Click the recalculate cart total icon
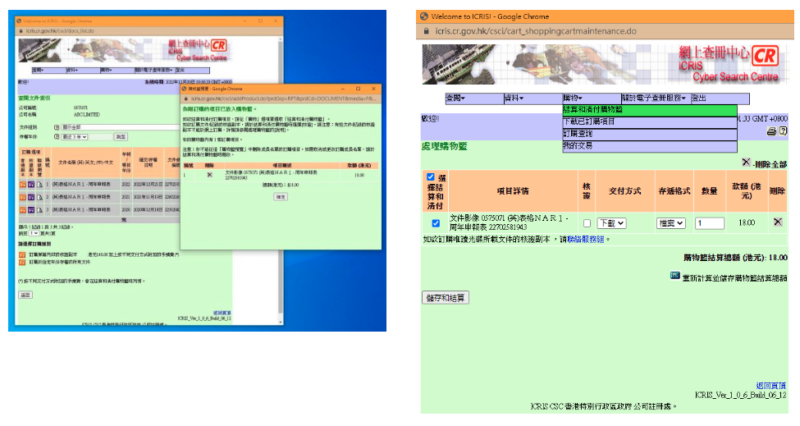The width and height of the screenshot is (800, 426). [x=676, y=276]
